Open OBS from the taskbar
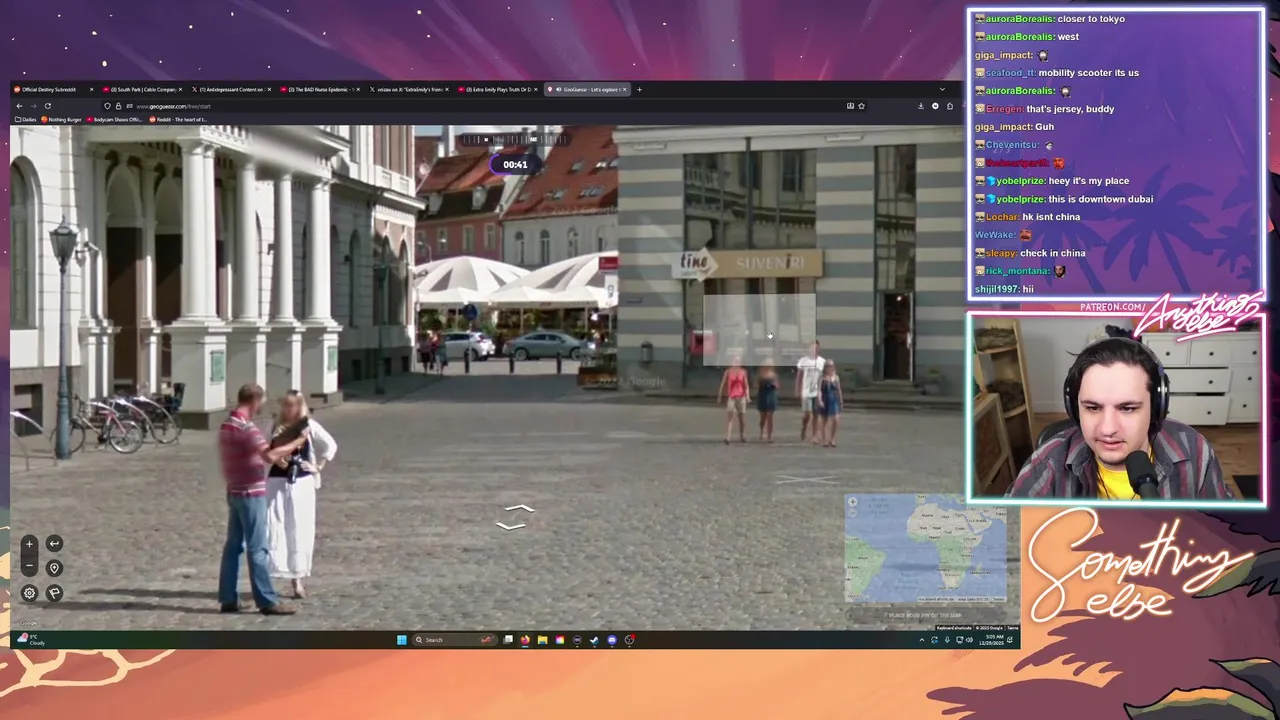The width and height of the screenshot is (1280, 720). pyautogui.click(x=629, y=640)
